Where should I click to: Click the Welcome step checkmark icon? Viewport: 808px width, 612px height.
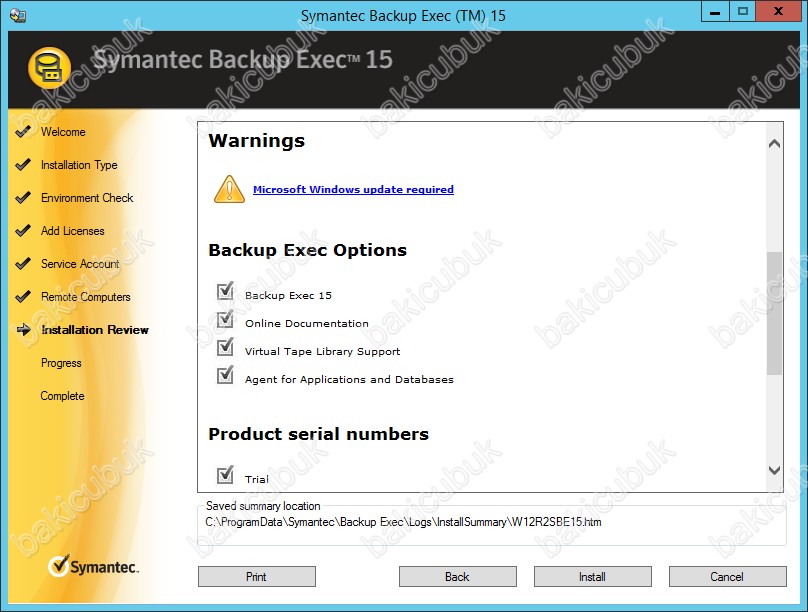(23, 132)
